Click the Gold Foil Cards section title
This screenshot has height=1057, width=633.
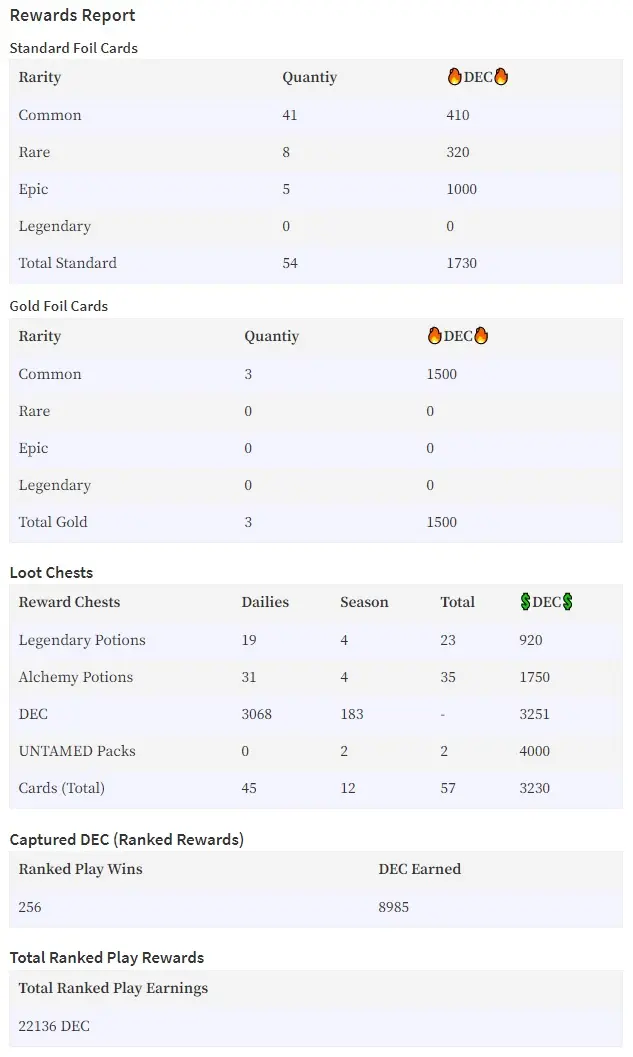click(59, 306)
